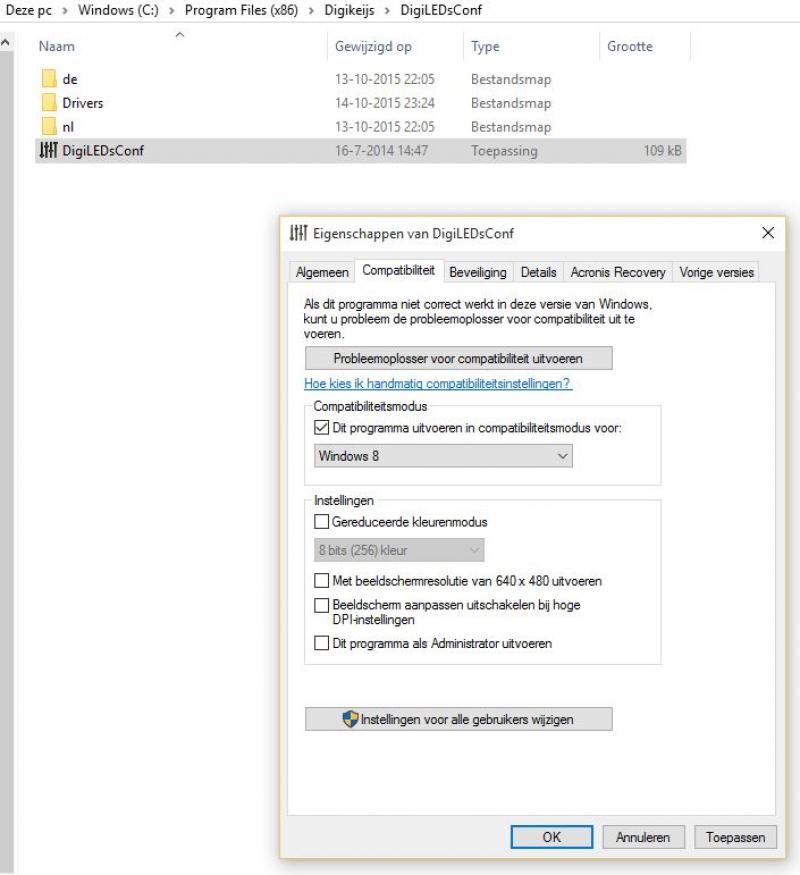Open the Acronis Recovery tab
The width and height of the screenshot is (800, 875).
click(x=618, y=272)
